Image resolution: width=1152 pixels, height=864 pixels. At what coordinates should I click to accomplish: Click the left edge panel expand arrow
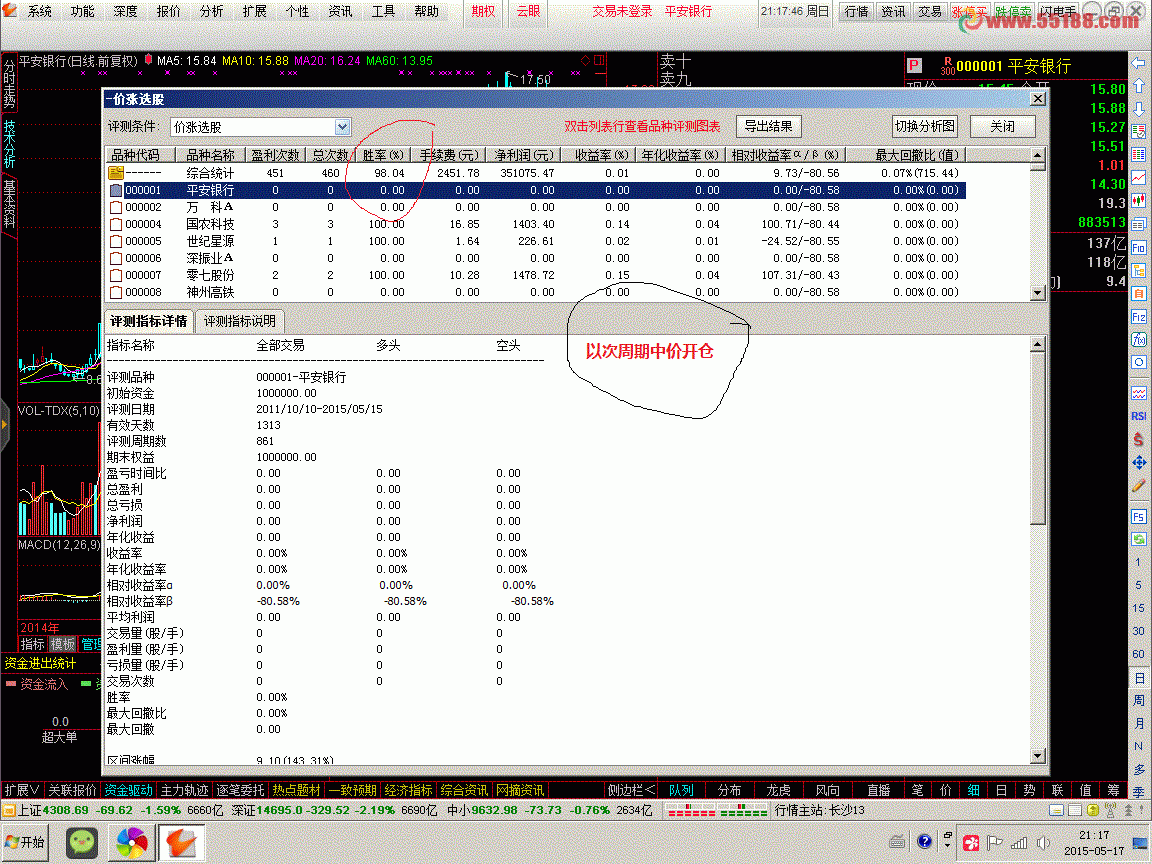click(4, 425)
